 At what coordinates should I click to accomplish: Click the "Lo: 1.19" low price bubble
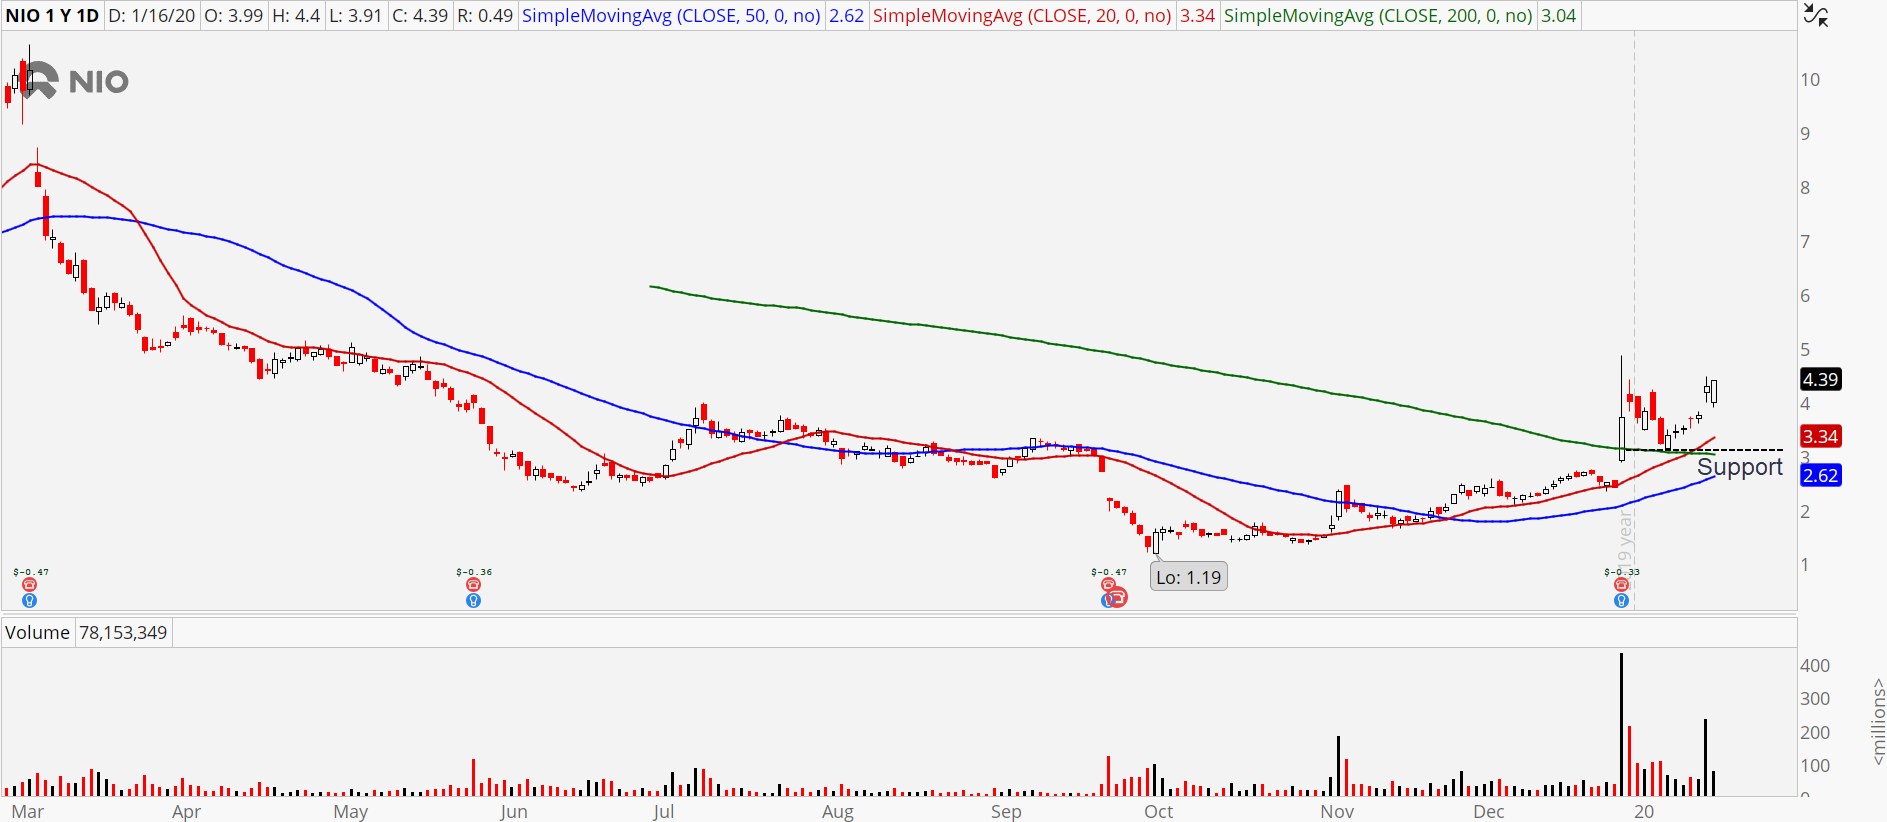(1188, 577)
